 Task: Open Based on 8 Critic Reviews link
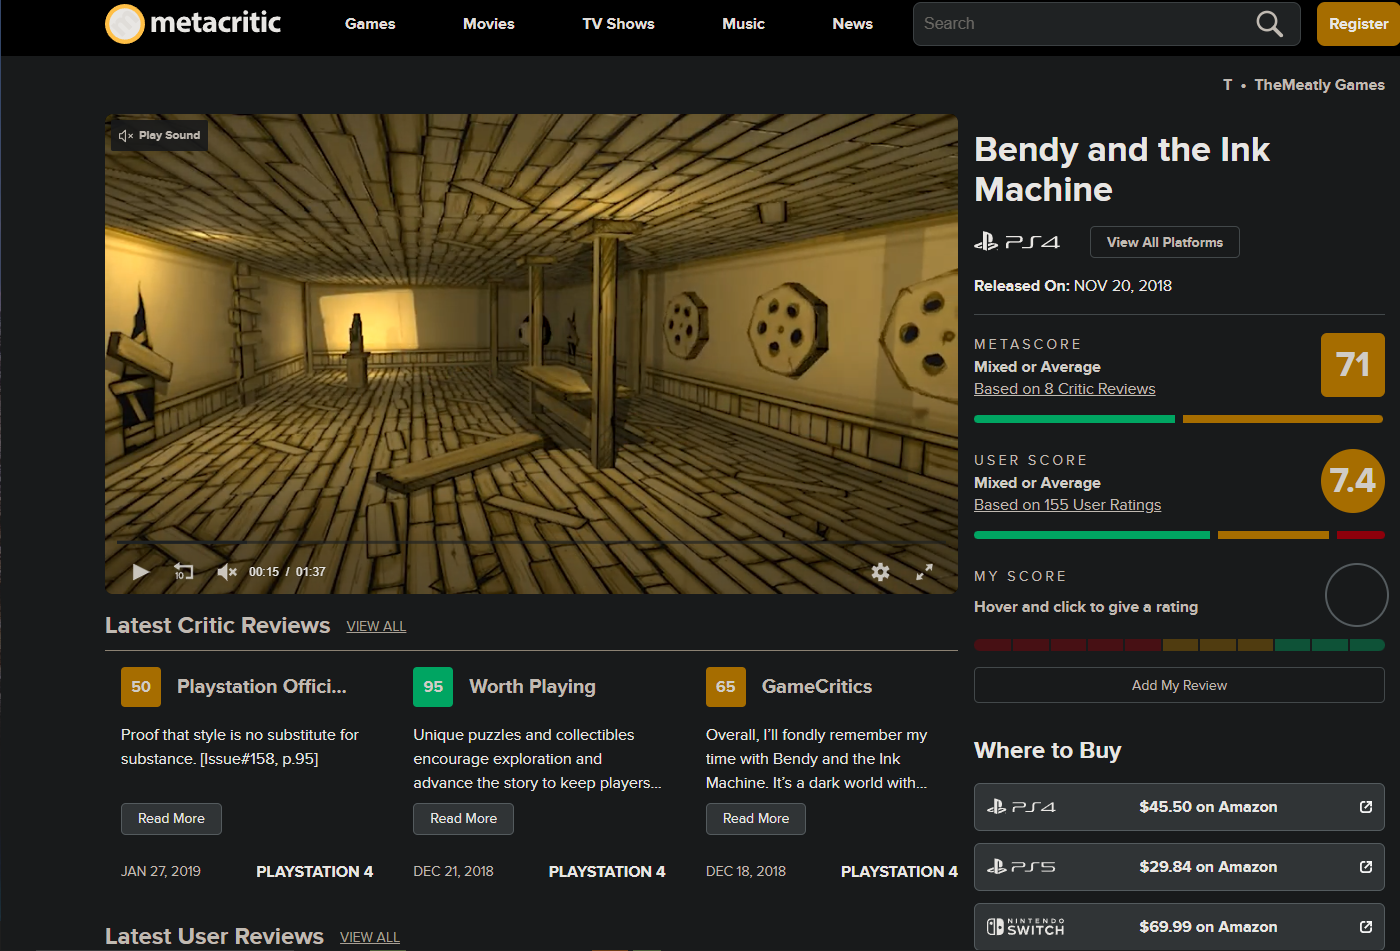click(1065, 389)
